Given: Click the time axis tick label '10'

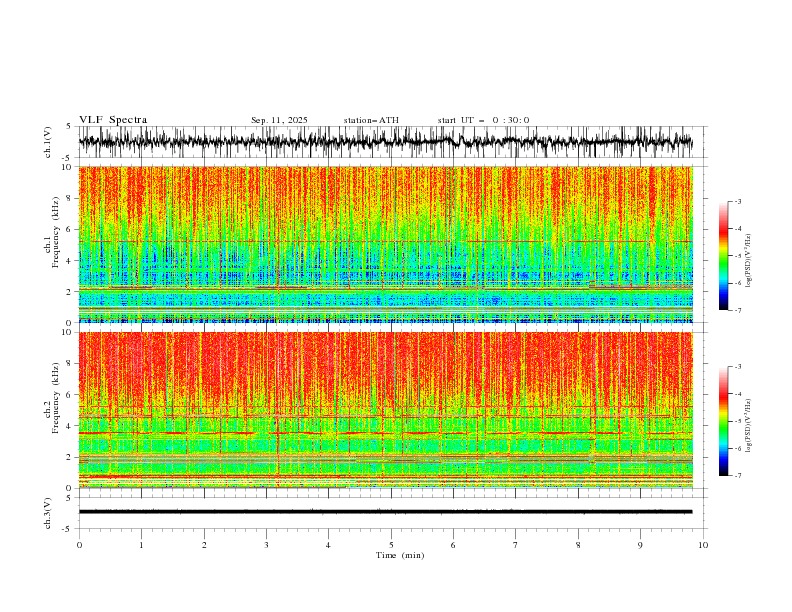Looking at the screenshot, I should click(x=703, y=545).
